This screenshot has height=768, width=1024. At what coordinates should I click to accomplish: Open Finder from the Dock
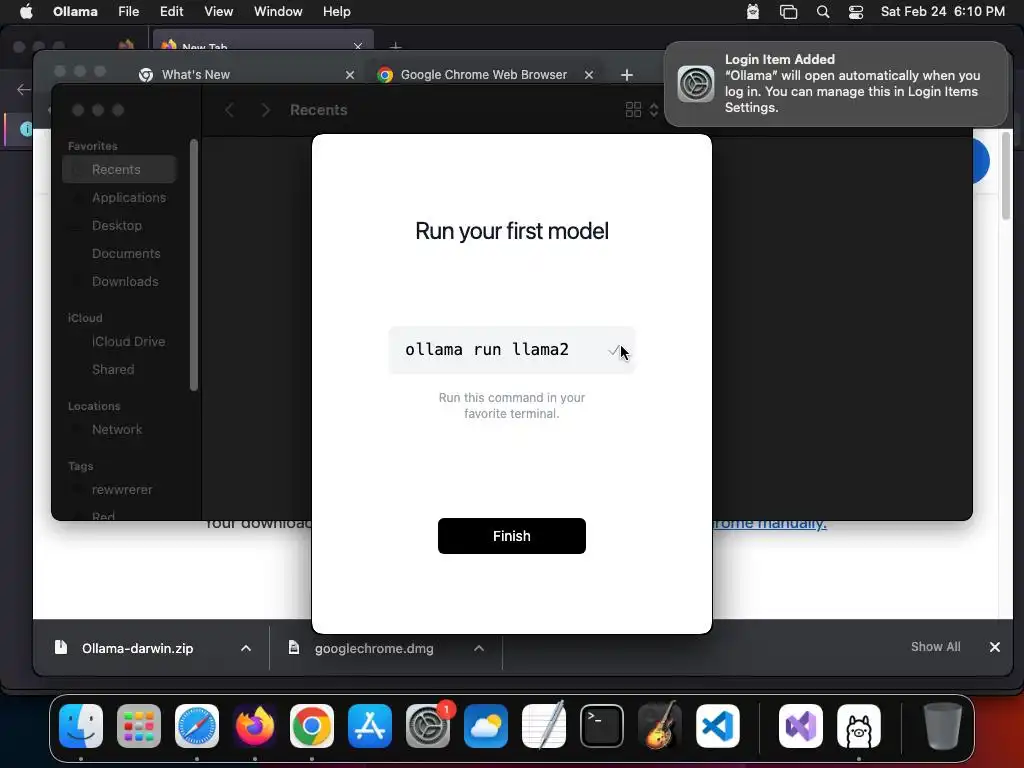pyautogui.click(x=81, y=726)
